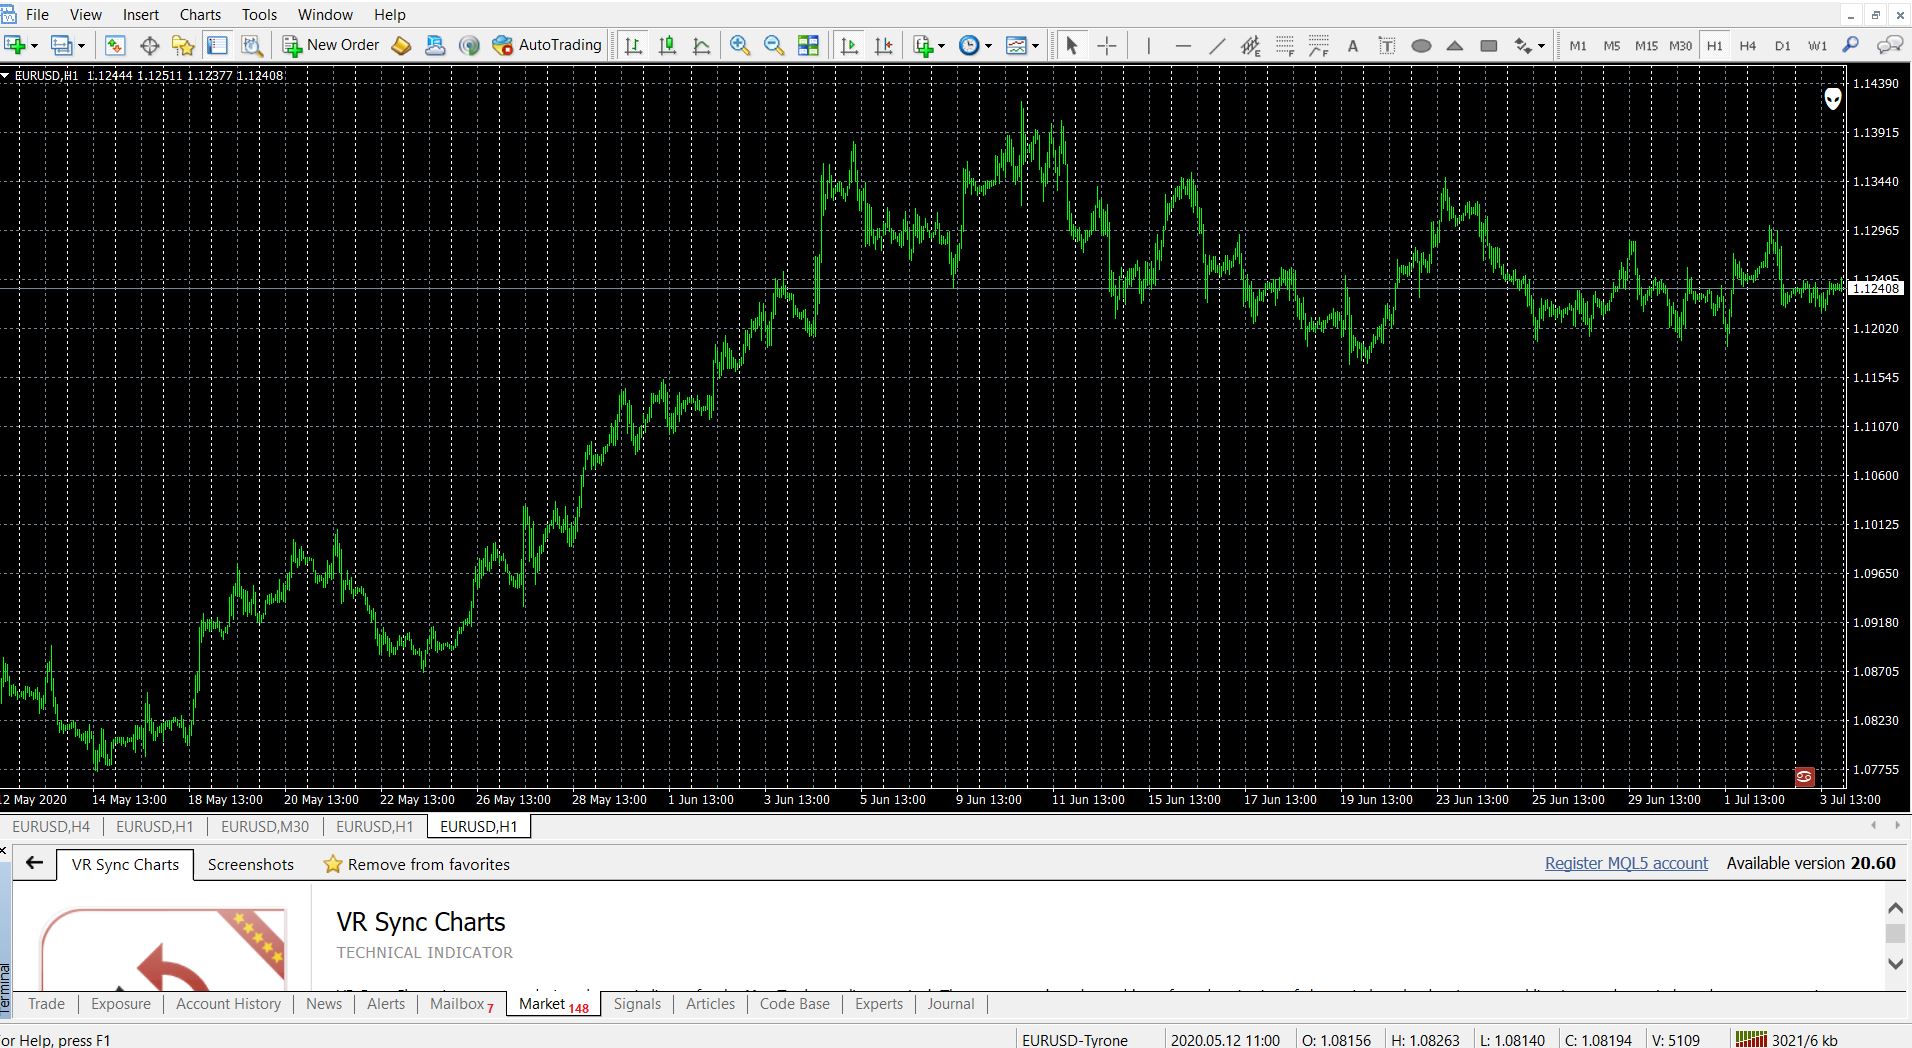
Task: Click the search magnifier icon
Action: pyautogui.click(x=1851, y=45)
